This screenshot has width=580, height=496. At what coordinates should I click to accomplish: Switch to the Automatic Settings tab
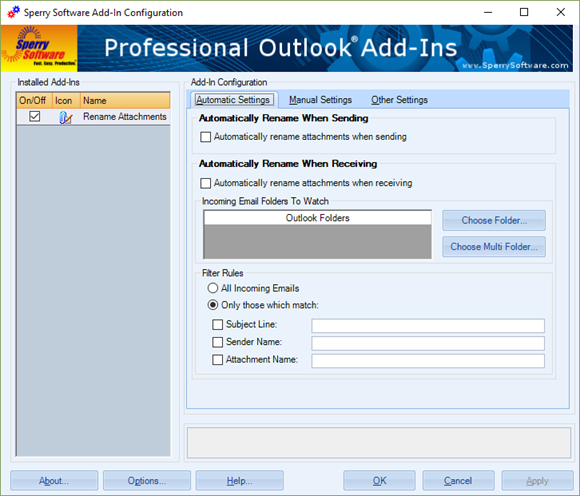click(234, 100)
